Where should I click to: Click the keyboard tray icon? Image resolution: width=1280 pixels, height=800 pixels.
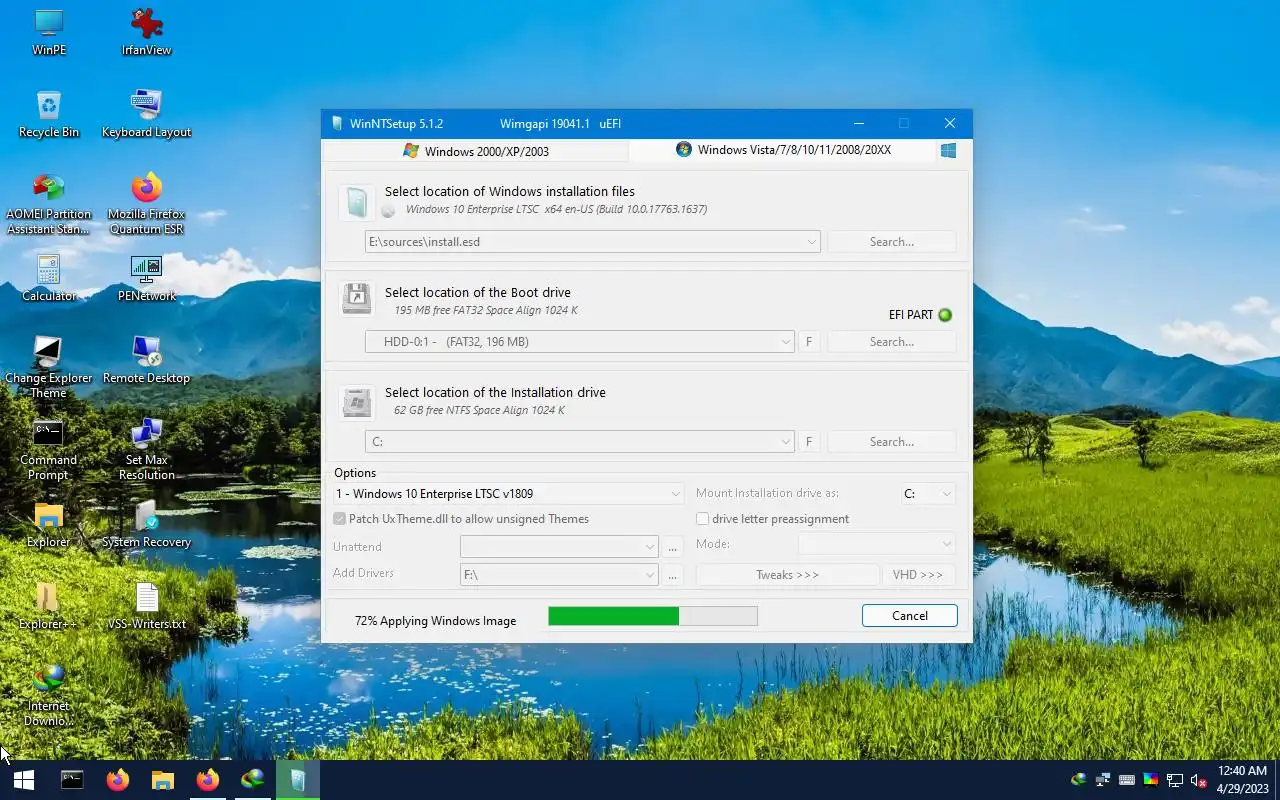pyautogui.click(x=1126, y=780)
